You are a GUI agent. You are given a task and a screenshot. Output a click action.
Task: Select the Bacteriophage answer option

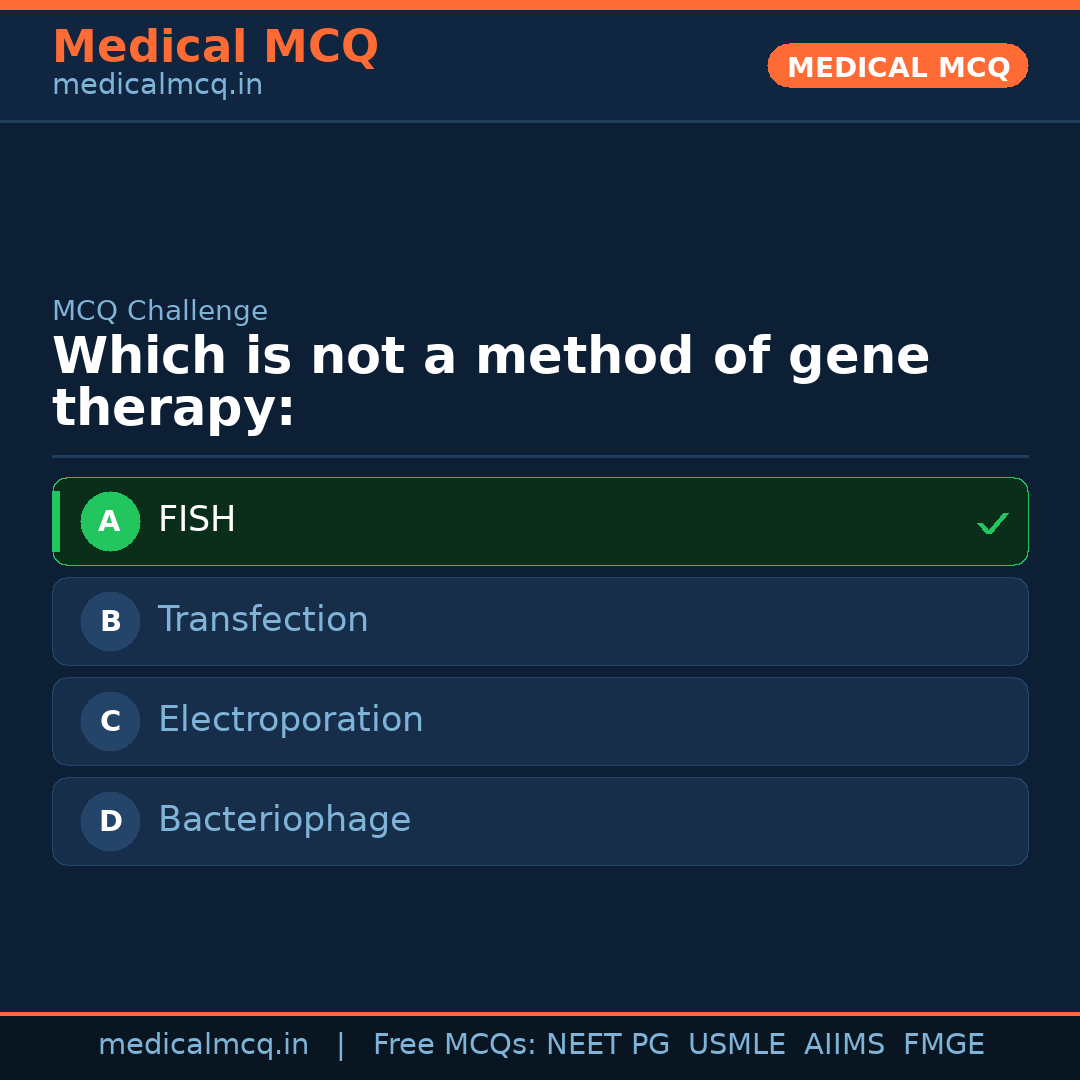pos(540,821)
